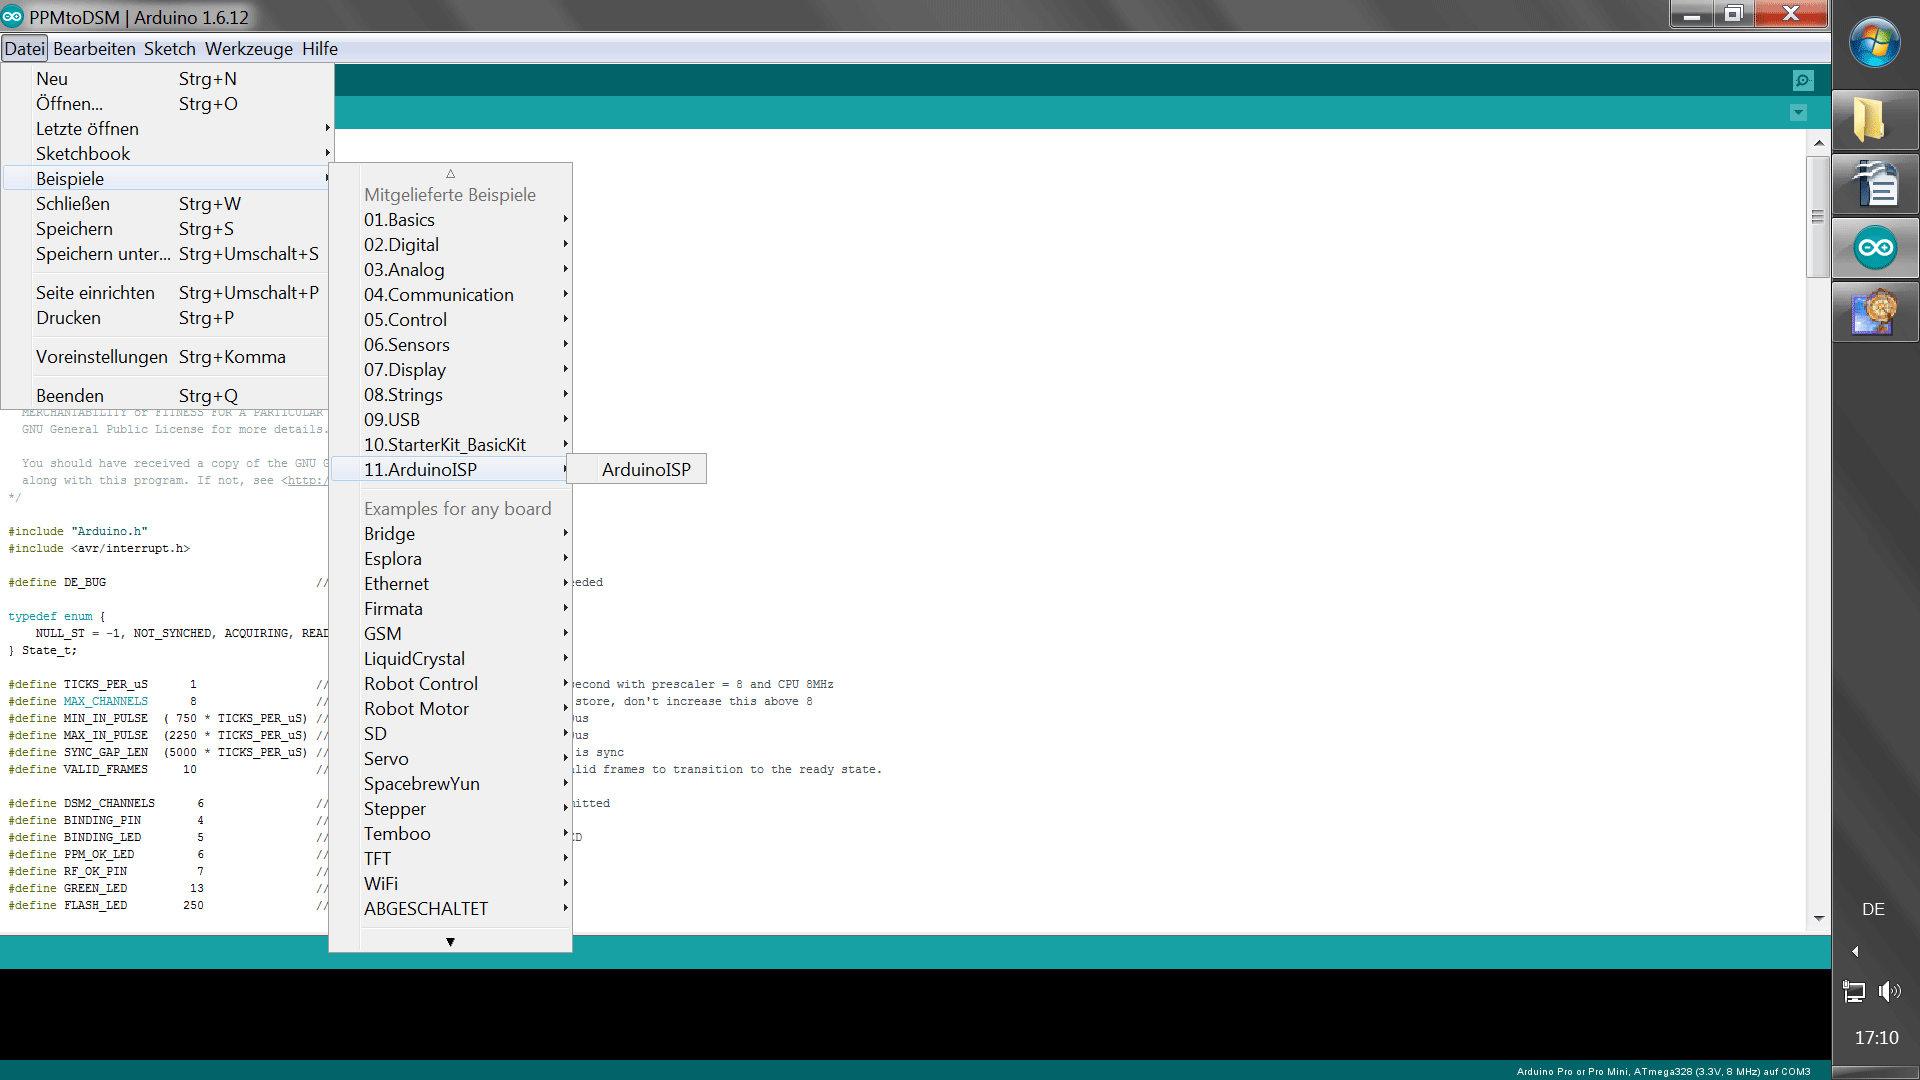Click editor scrollbar down arrow
This screenshot has height=1080, width=1920.
pyautogui.click(x=1818, y=919)
